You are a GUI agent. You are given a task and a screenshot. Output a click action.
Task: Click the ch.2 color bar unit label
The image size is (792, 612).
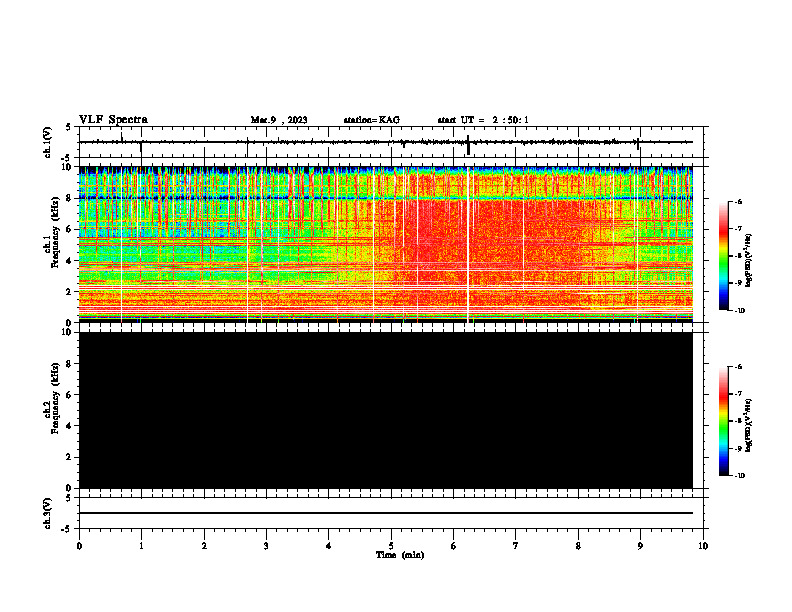tap(749, 425)
